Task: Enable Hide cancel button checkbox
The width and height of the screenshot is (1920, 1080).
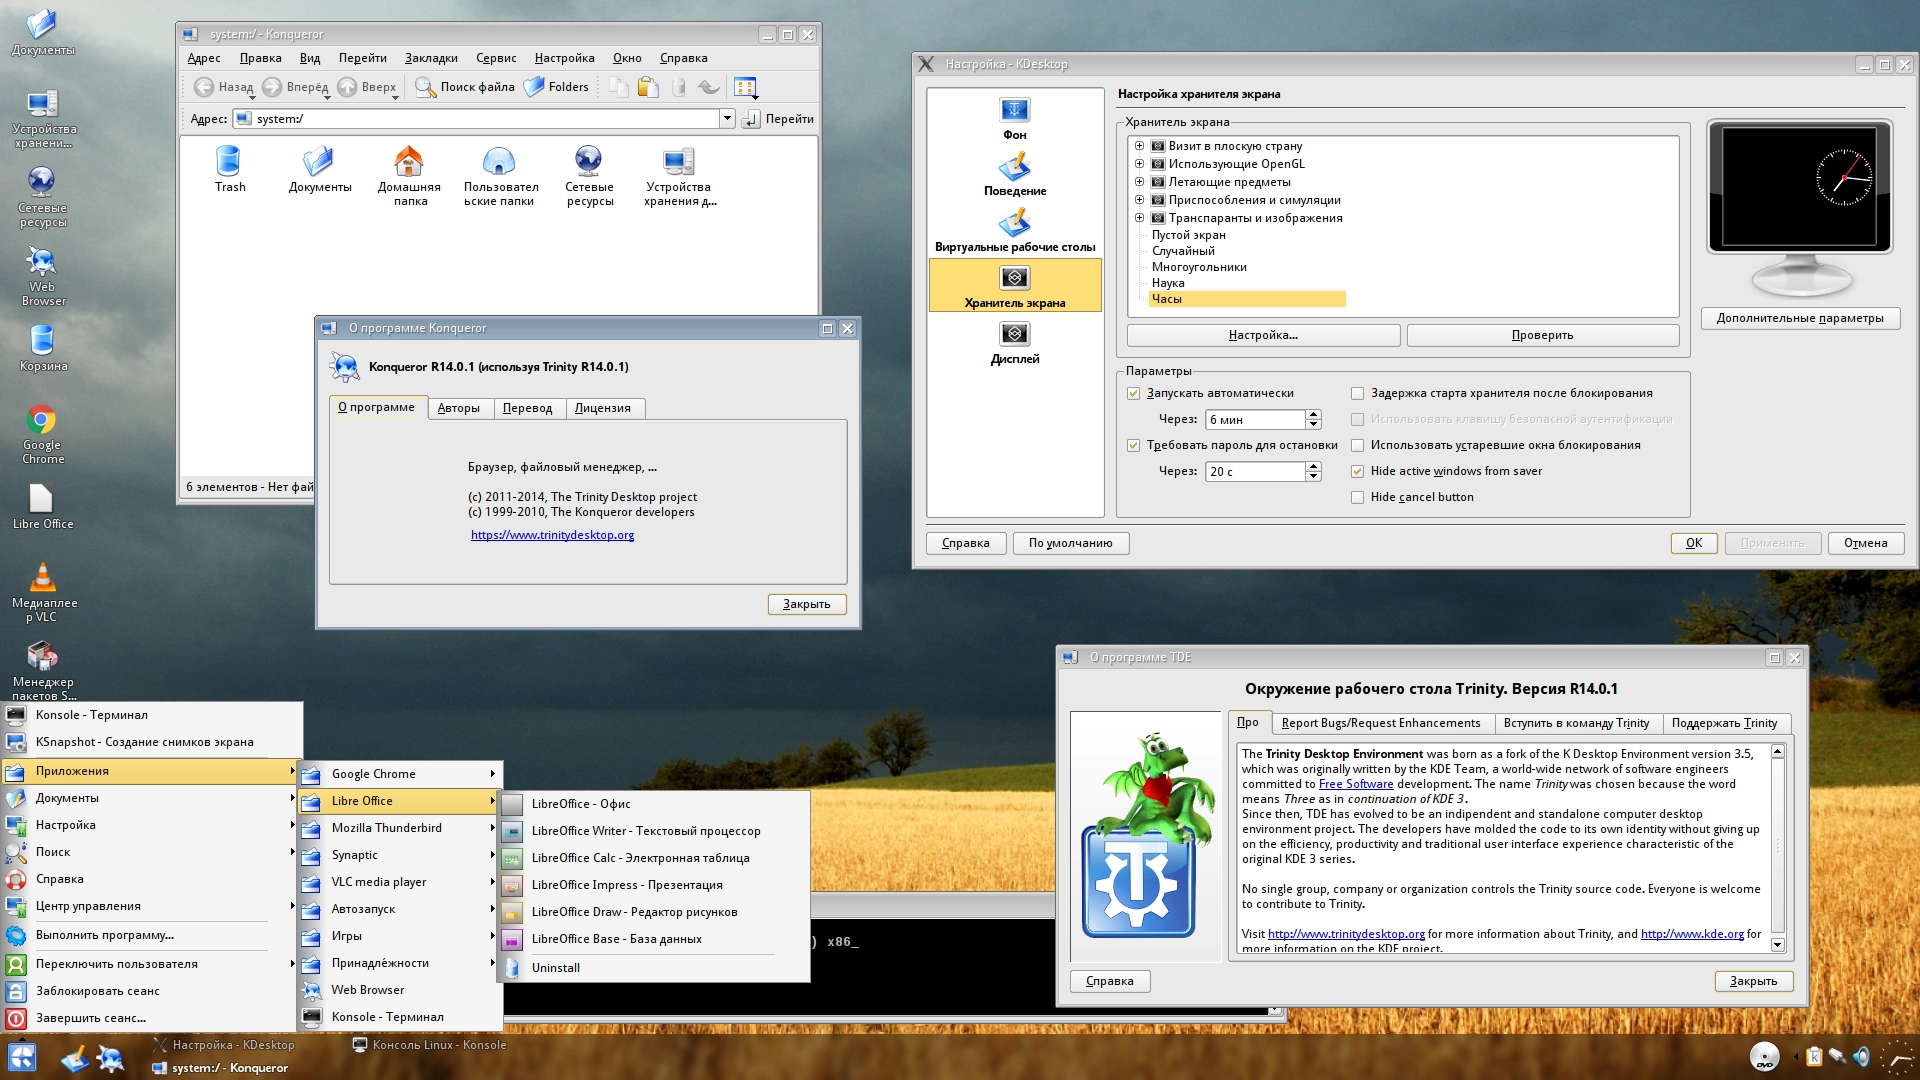Action: pos(1357,498)
